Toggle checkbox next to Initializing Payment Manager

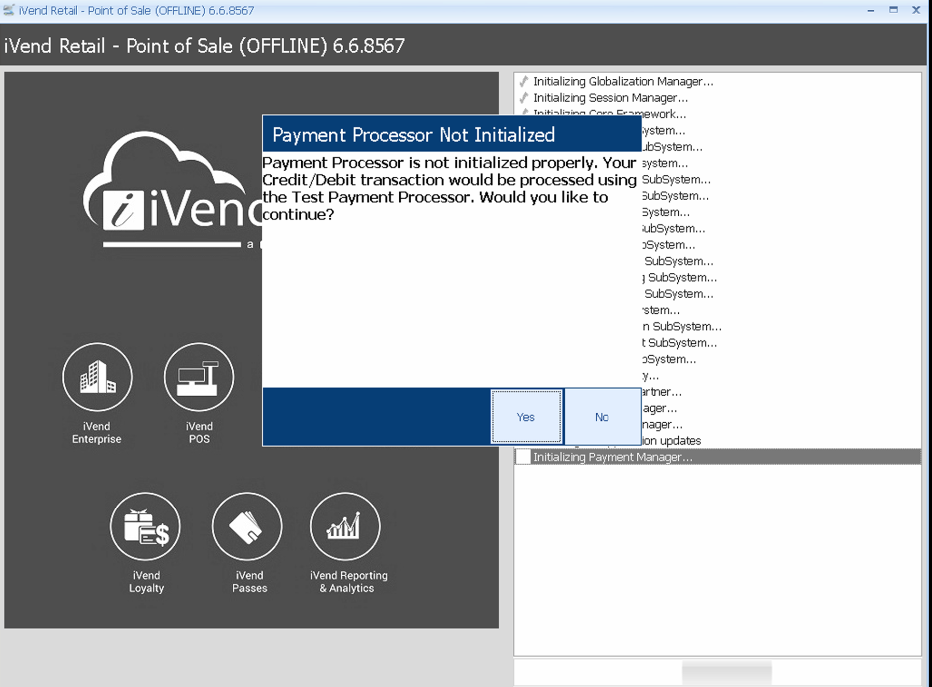[x=523, y=457]
